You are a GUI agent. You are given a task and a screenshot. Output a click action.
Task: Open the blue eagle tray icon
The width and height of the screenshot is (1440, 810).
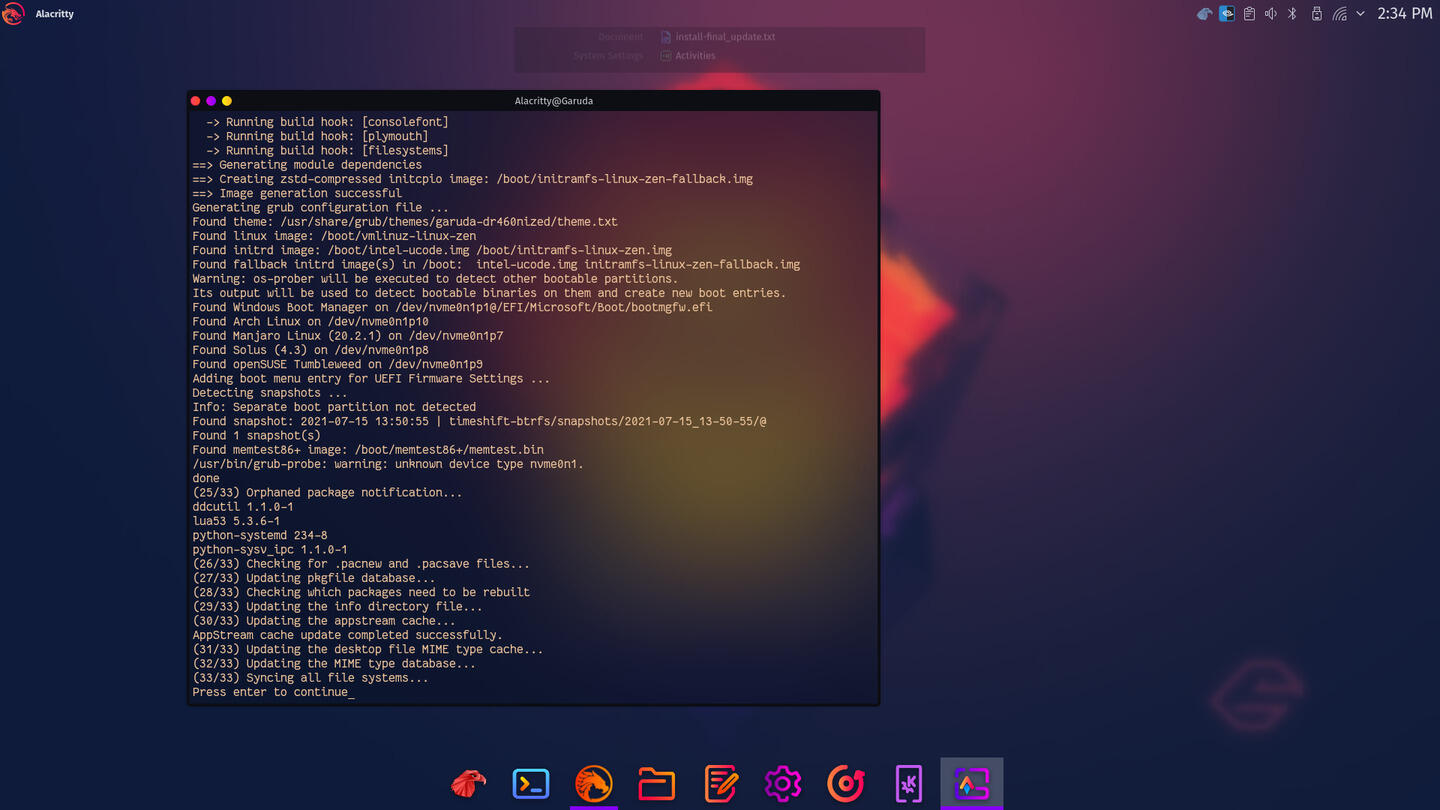[x=1205, y=14]
